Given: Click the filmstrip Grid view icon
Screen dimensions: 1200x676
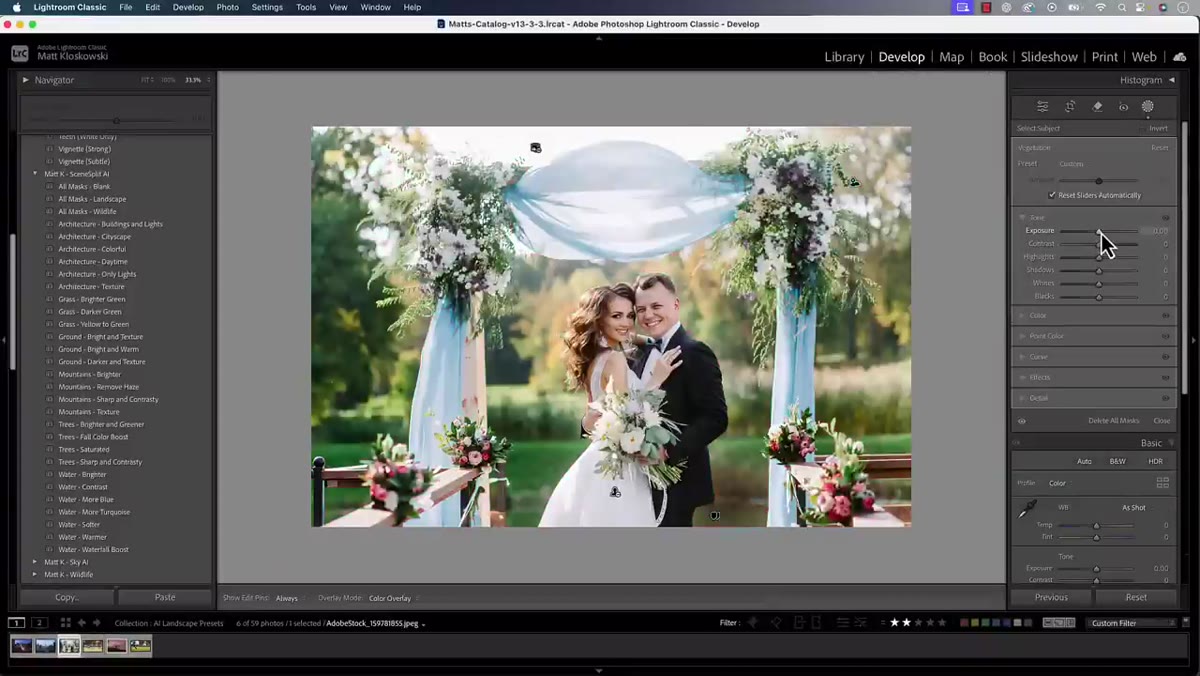Looking at the screenshot, I should [65, 623].
